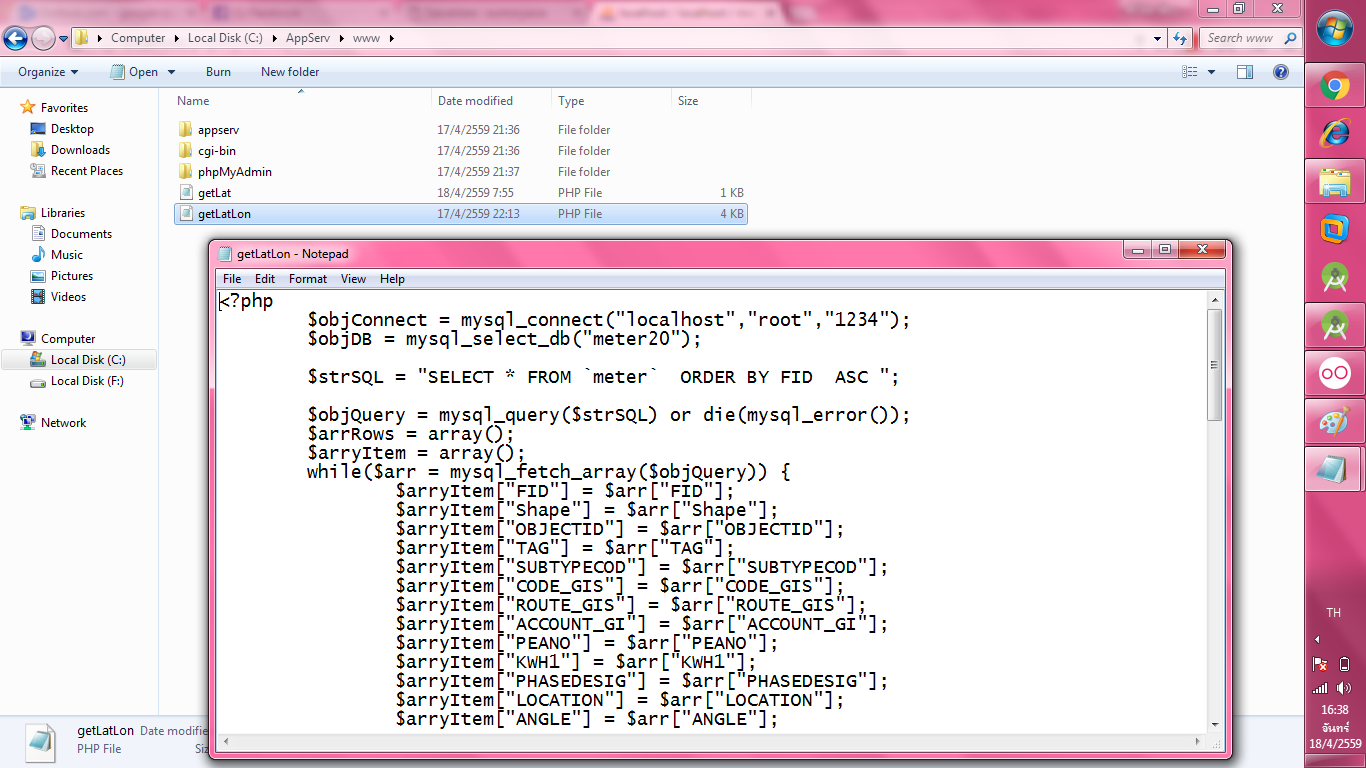The width and height of the screenshot is (1366, 768).
Task: Refresh the www folder in the address bar
Action: point(1181,38)
